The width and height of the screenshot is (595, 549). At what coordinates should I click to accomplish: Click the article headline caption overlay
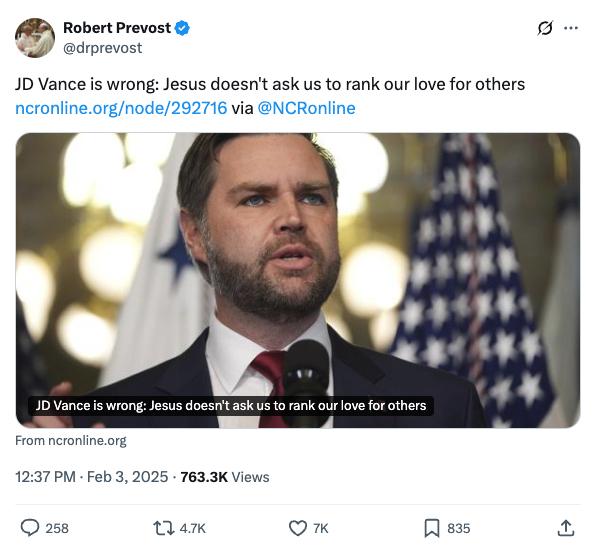coord(231,406)
